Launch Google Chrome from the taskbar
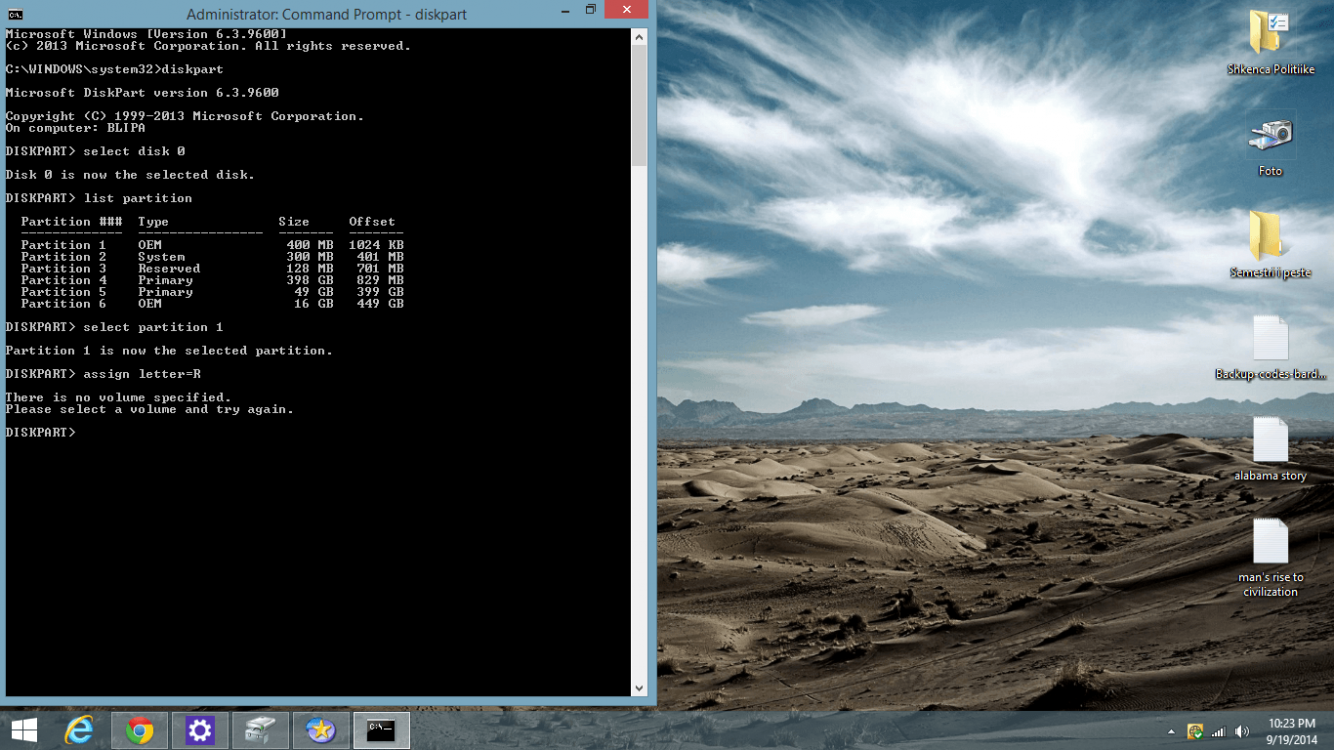Image resolution: width=1334 pixels, height=750 pixels. point(140,730)
